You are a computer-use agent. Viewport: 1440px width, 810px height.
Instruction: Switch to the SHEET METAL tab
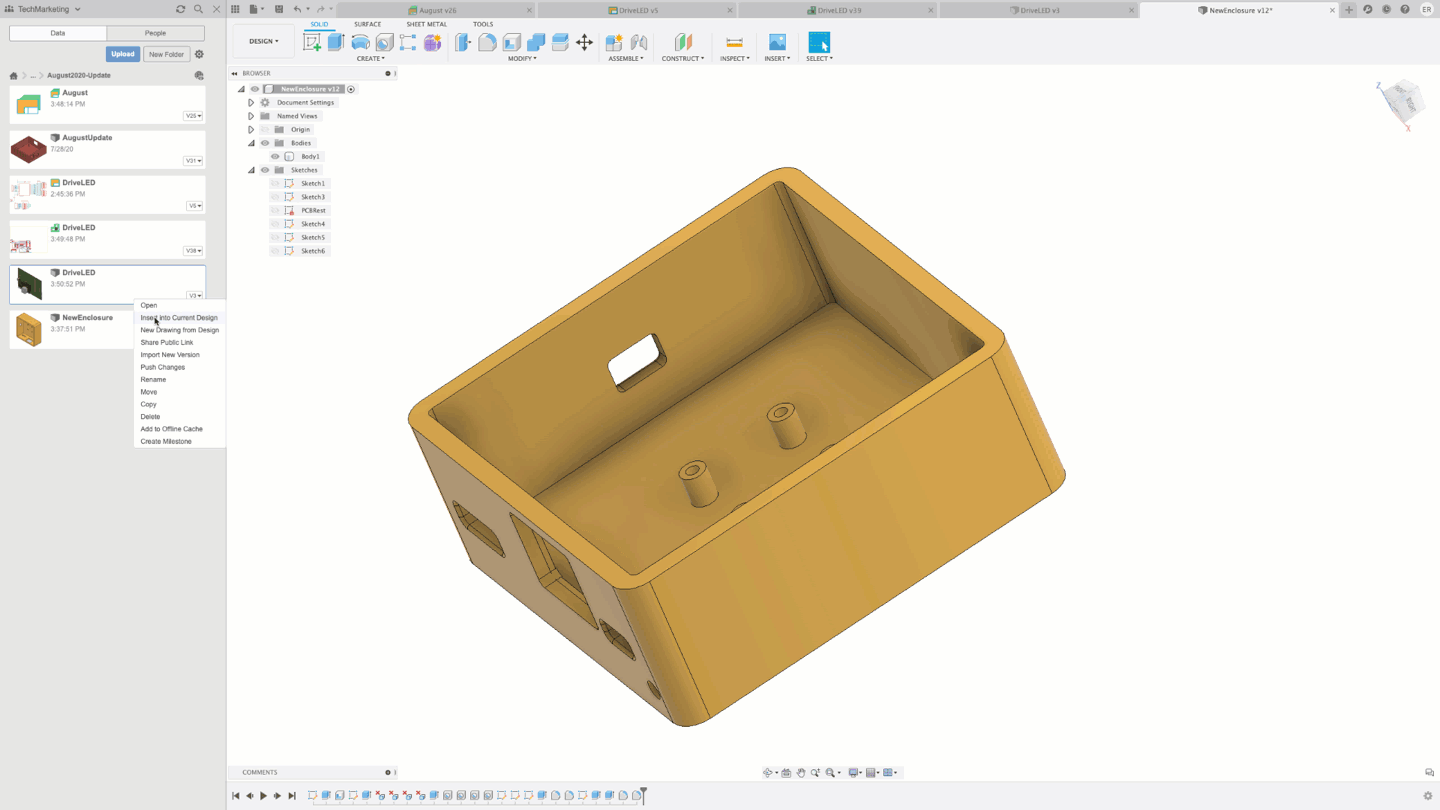point(426,24)
